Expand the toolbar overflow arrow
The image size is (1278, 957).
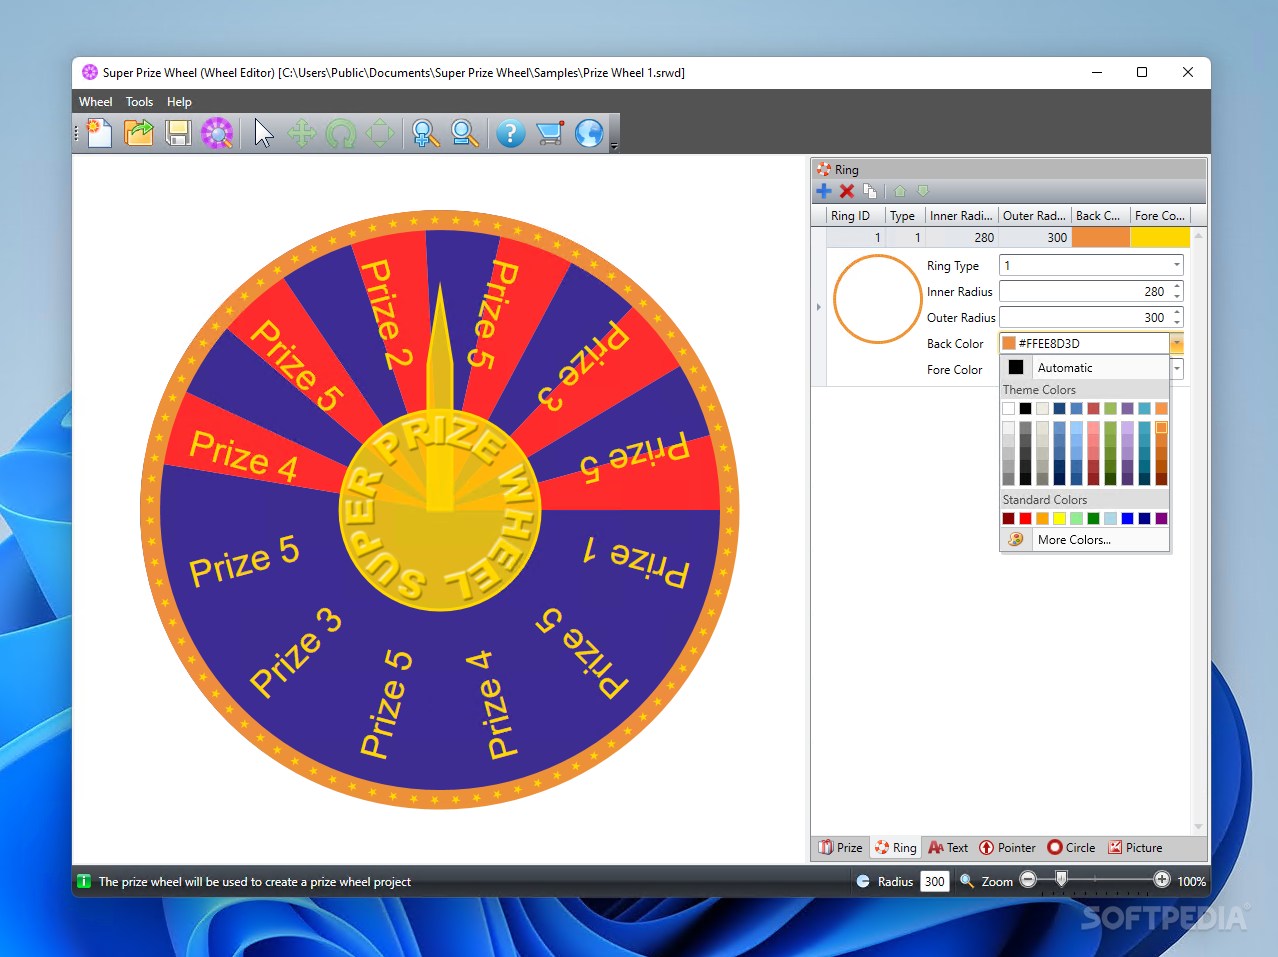614,146
